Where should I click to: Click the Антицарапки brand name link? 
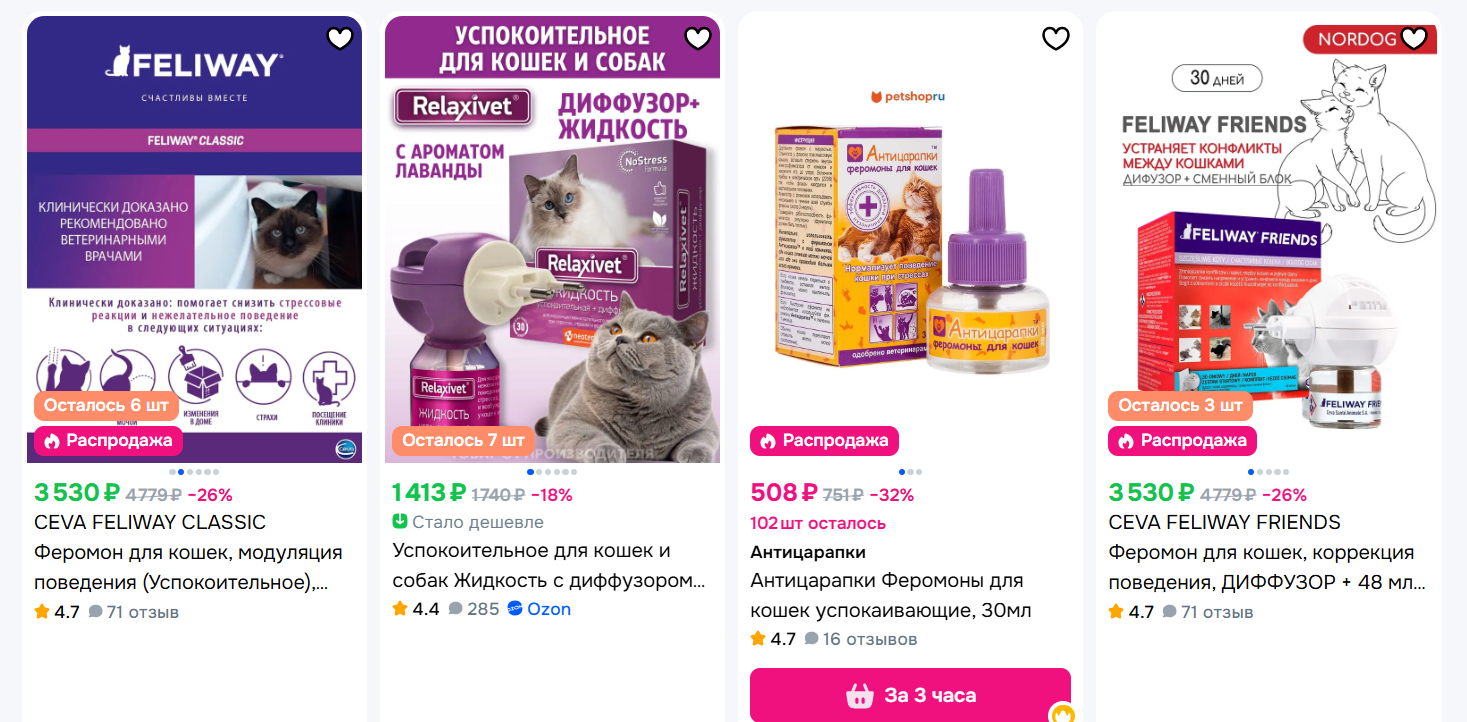[x=808, y=552]
